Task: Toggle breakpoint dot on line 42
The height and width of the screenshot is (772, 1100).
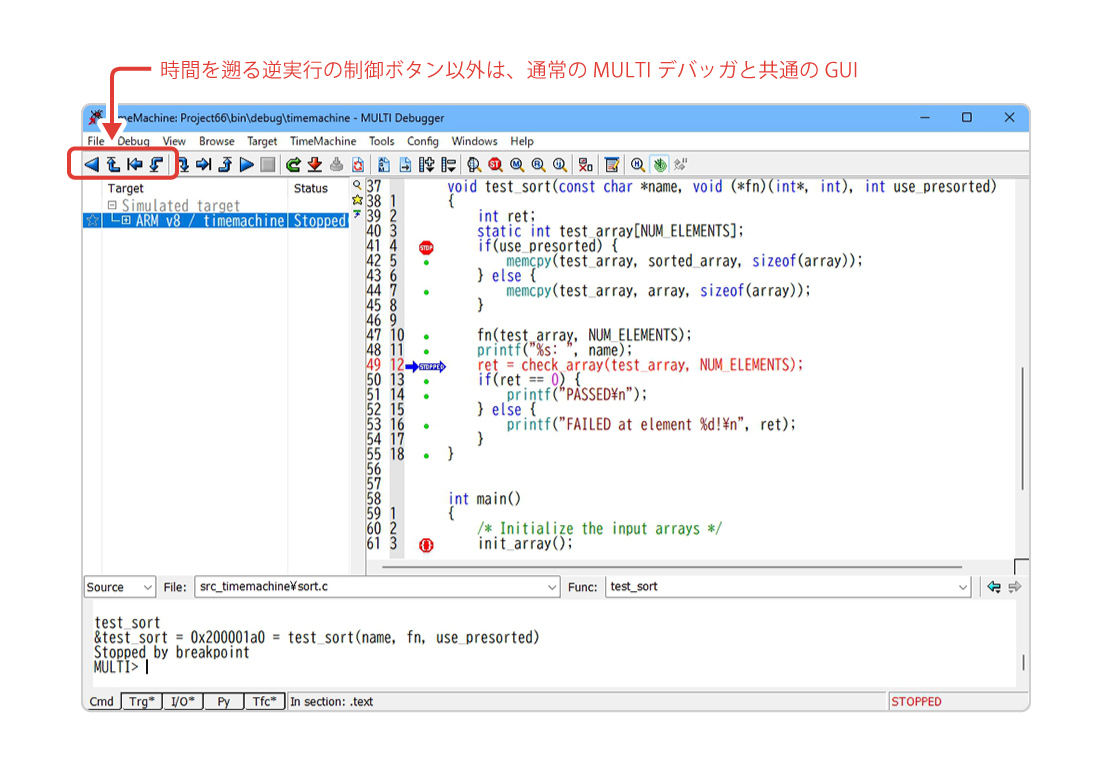Action: [x=427, y=262]
